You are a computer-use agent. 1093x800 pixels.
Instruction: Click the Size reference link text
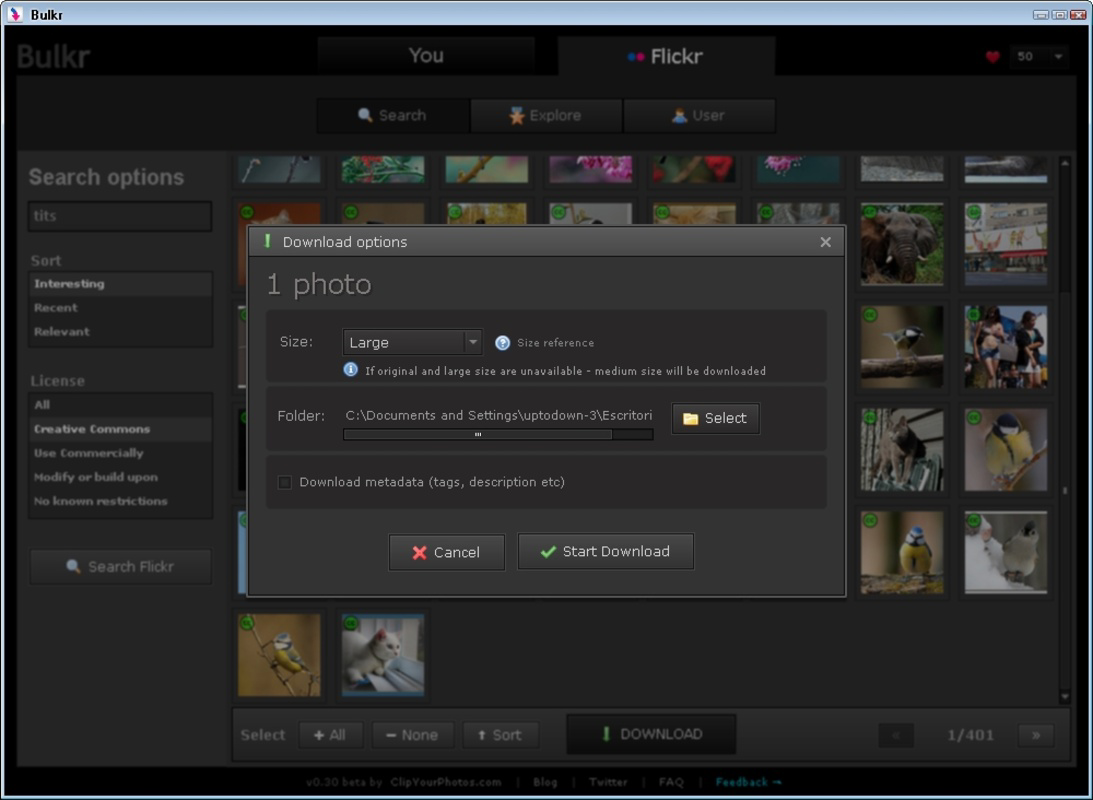556,343
